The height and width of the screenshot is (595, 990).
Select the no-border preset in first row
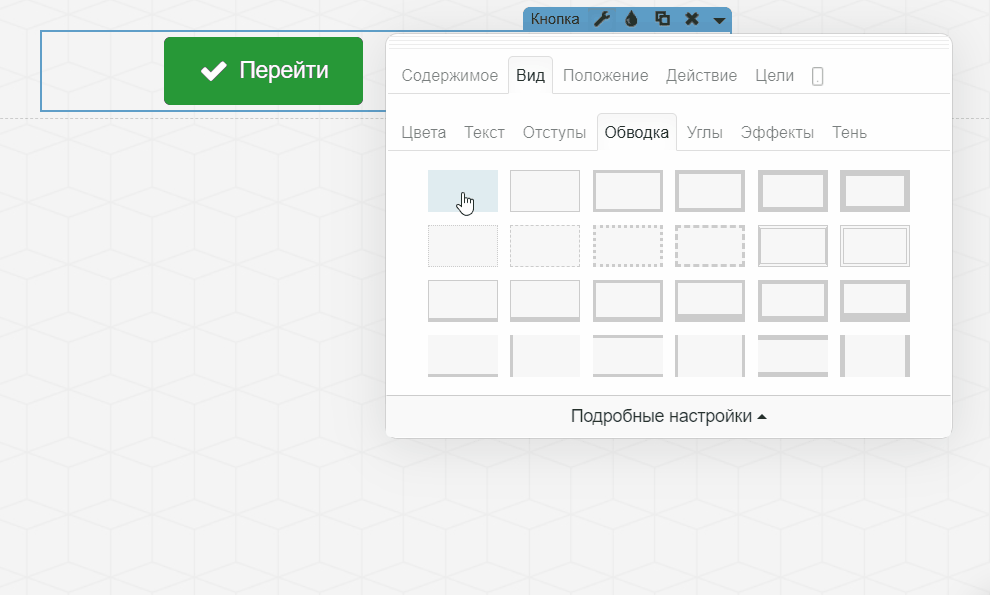(462, 191)
